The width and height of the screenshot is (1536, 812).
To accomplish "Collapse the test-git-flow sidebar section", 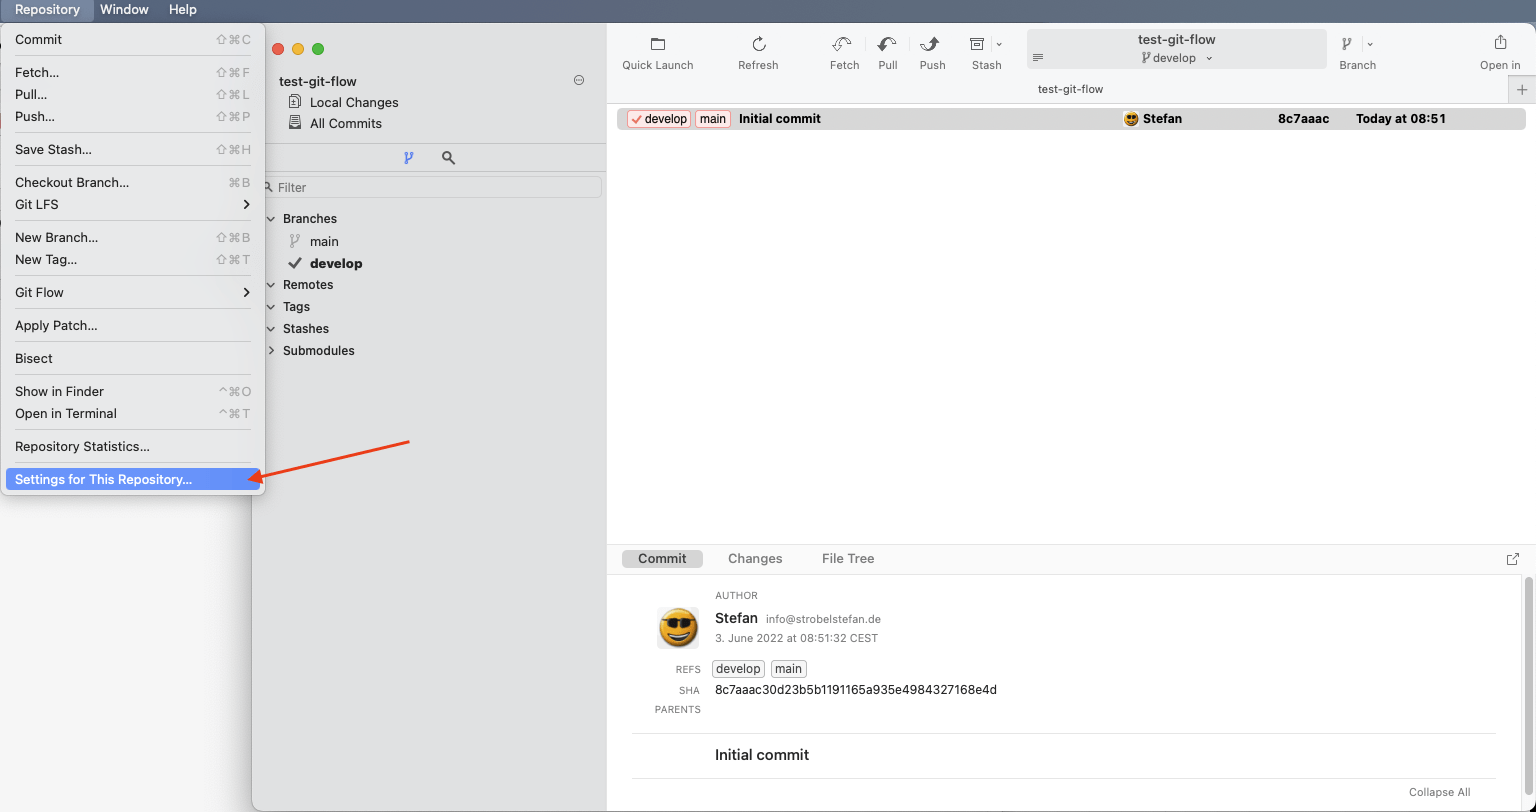I will click(x=579, y=80).
